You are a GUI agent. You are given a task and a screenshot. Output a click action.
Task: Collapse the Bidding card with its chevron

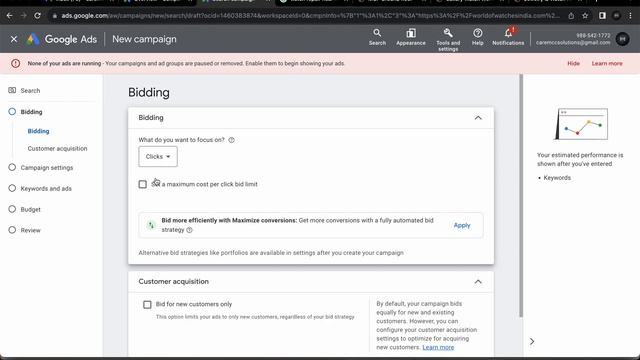coord(478,118)
